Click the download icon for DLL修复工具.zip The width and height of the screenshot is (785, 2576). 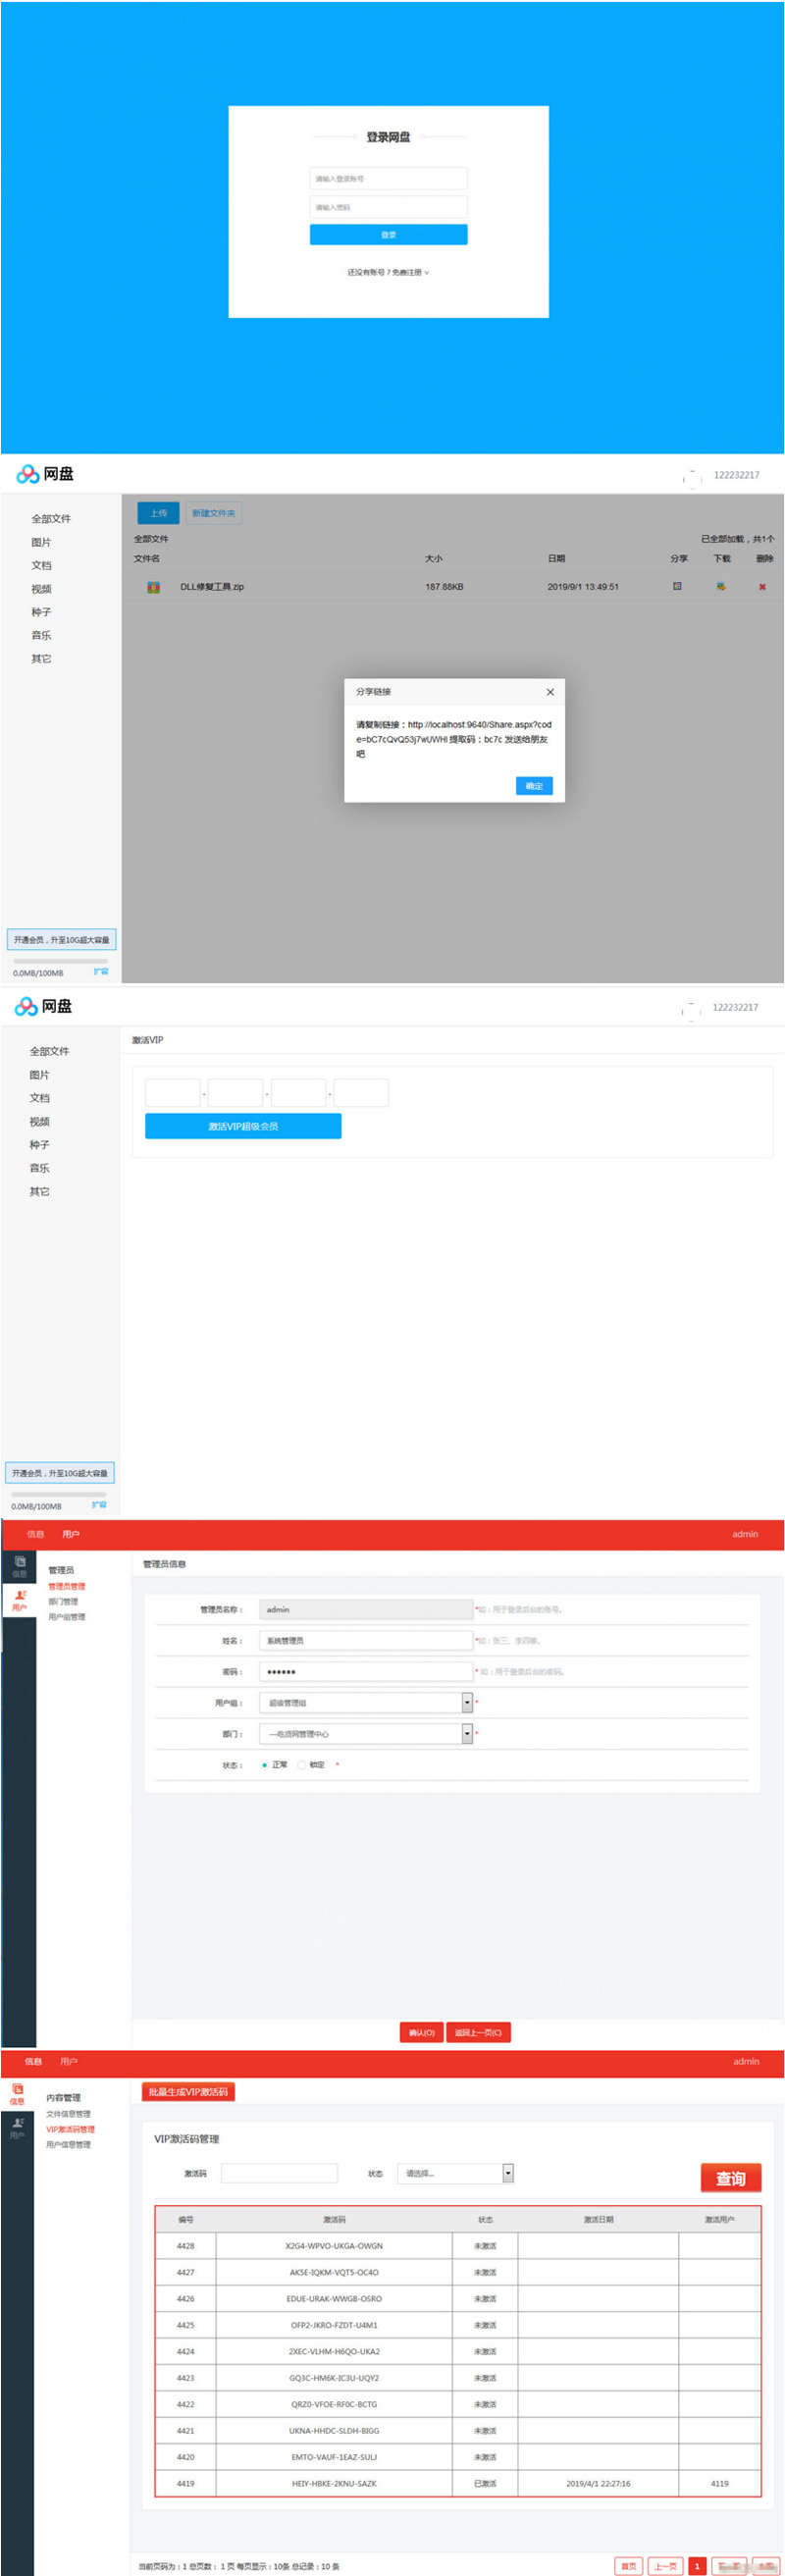pos(720,586)
